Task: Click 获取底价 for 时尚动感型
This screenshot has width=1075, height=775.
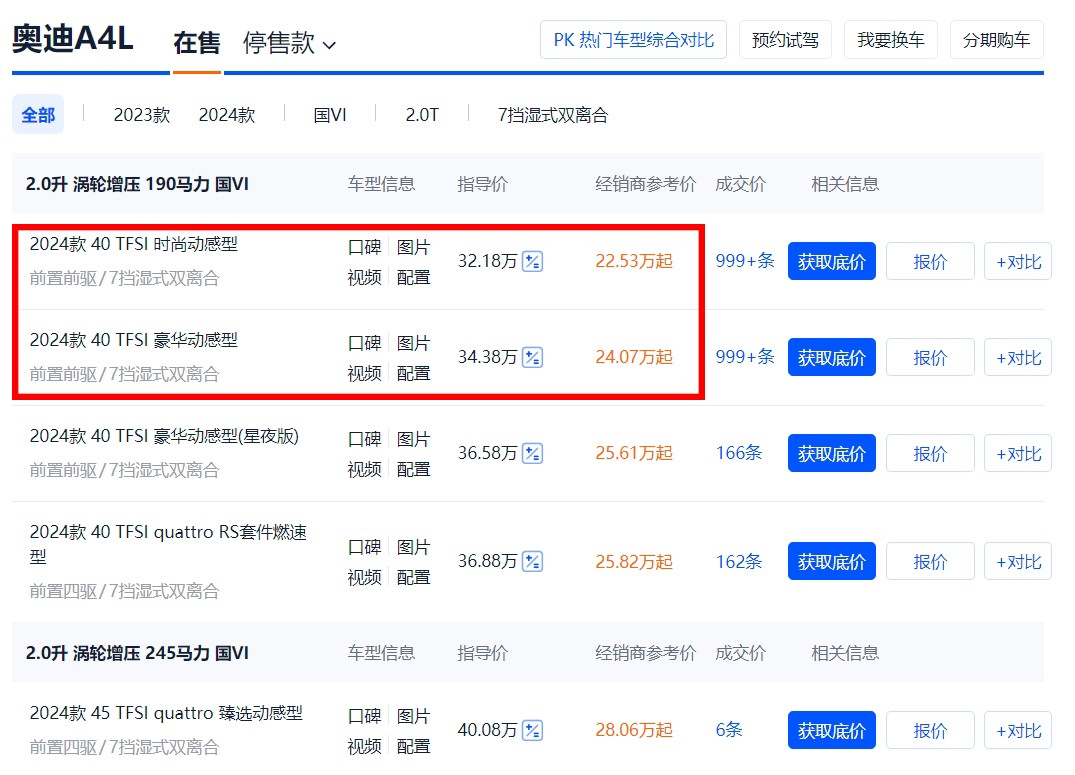Action: [832, 261]
